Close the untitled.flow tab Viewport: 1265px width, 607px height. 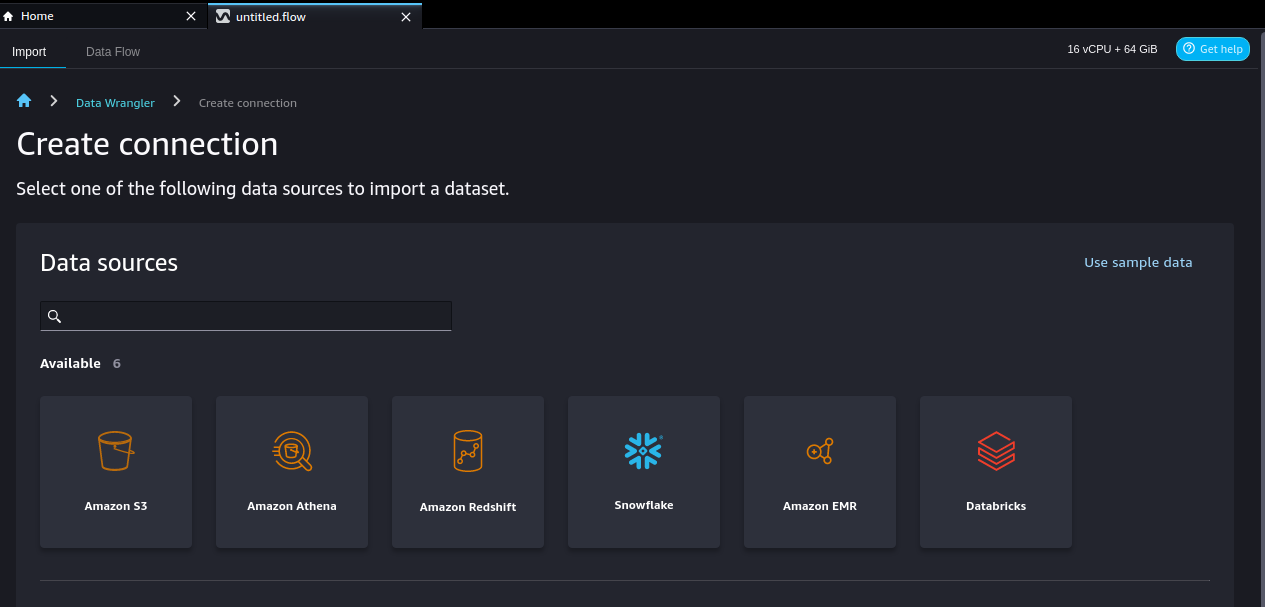(x=406, y=16)
